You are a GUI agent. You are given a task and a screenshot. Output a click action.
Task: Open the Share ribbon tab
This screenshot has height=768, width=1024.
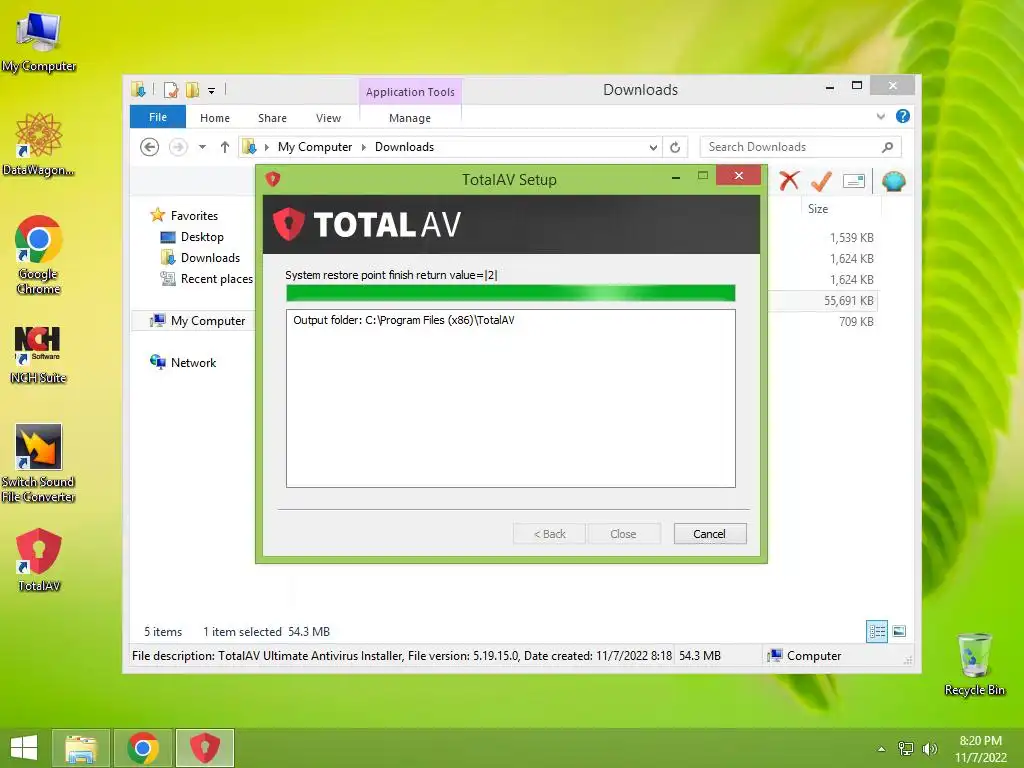coord(272,118)
